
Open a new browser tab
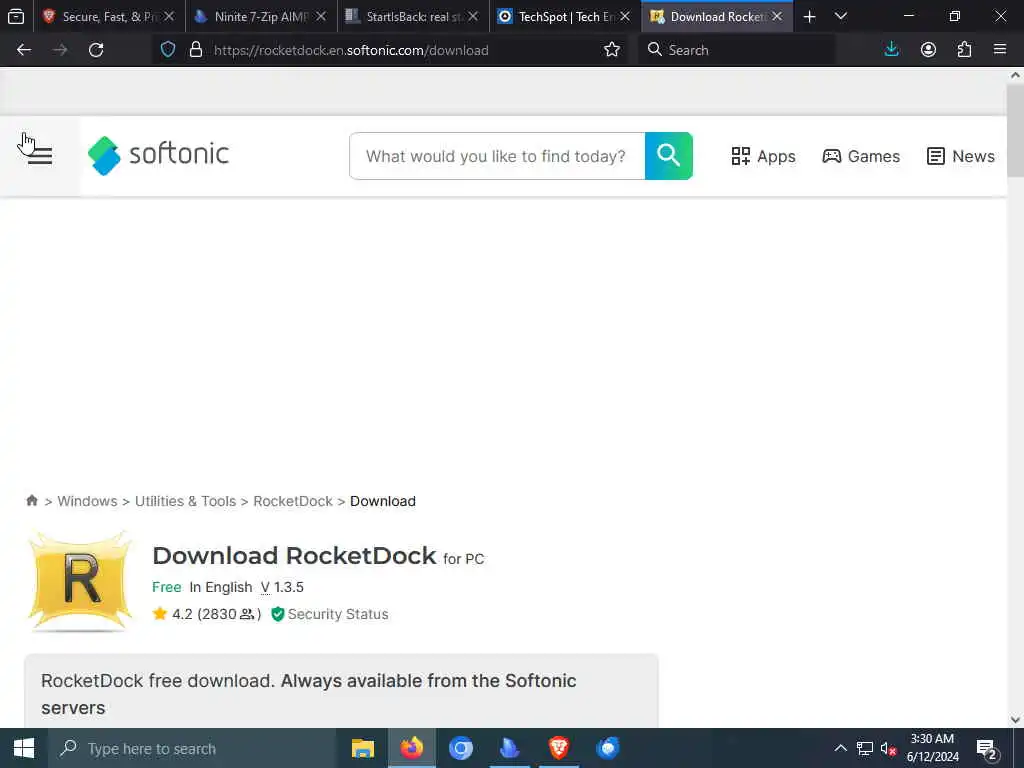point(809,16)
